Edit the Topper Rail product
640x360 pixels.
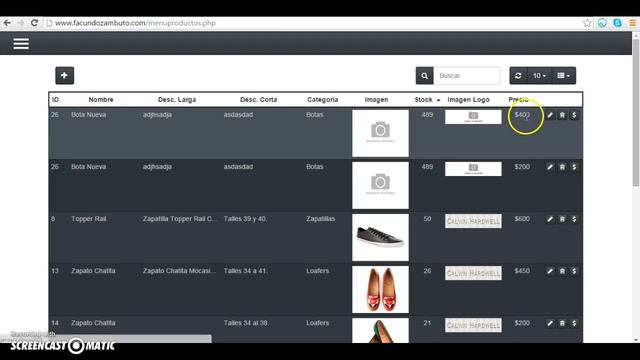point(550,219)
